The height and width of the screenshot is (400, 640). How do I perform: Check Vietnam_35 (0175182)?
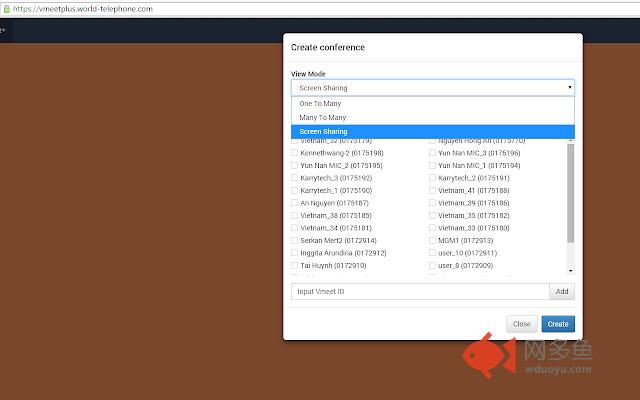click(432, 215)
